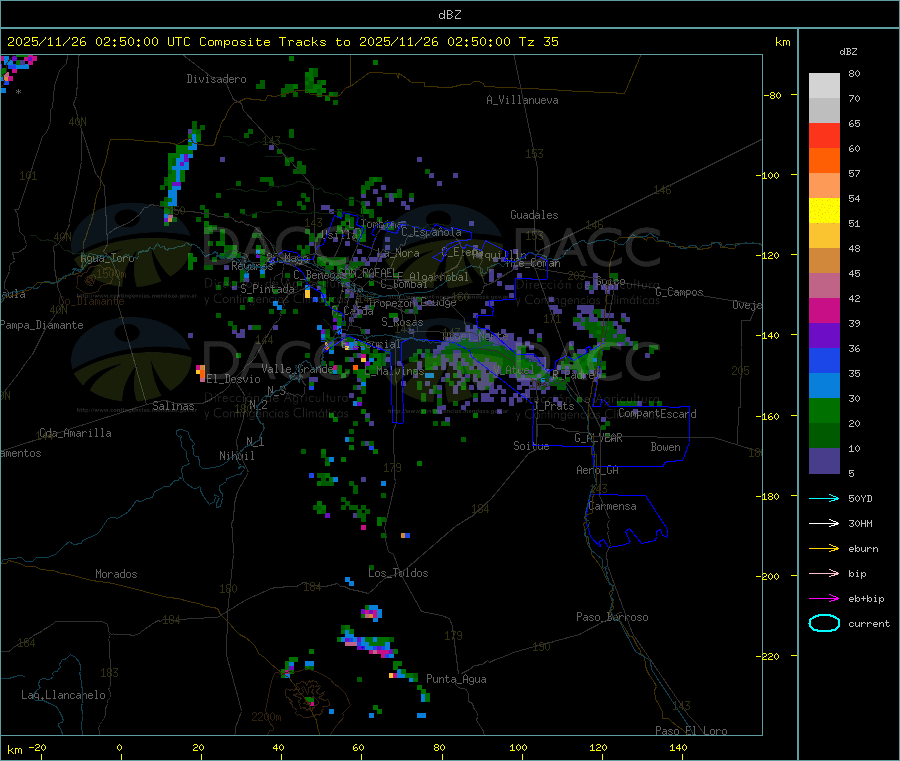Click the Punta_Agua map label

point(456,679)
